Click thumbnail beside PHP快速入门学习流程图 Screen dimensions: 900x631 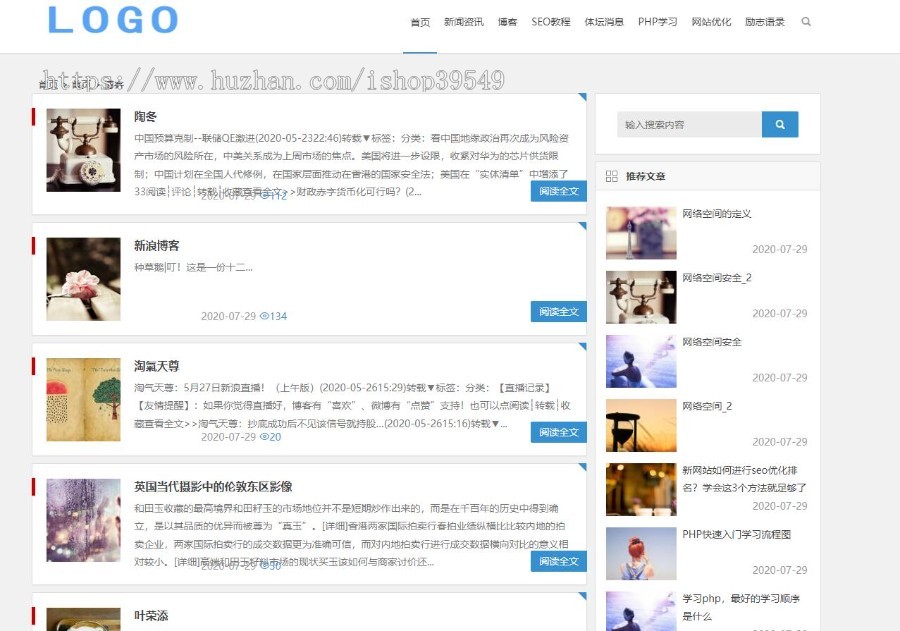pyautogui.click(x=641, y=553)
